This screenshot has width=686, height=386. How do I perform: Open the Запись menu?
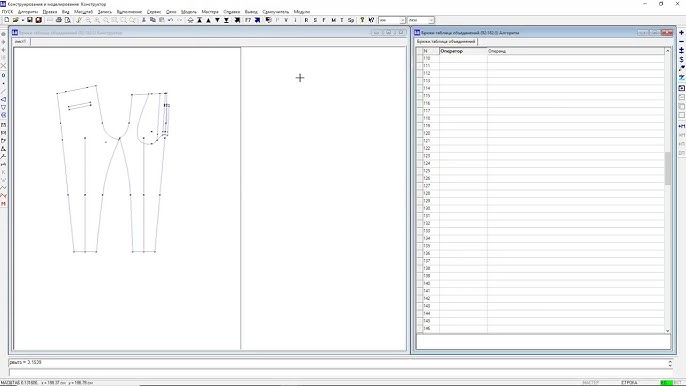[x=105, y=12]
